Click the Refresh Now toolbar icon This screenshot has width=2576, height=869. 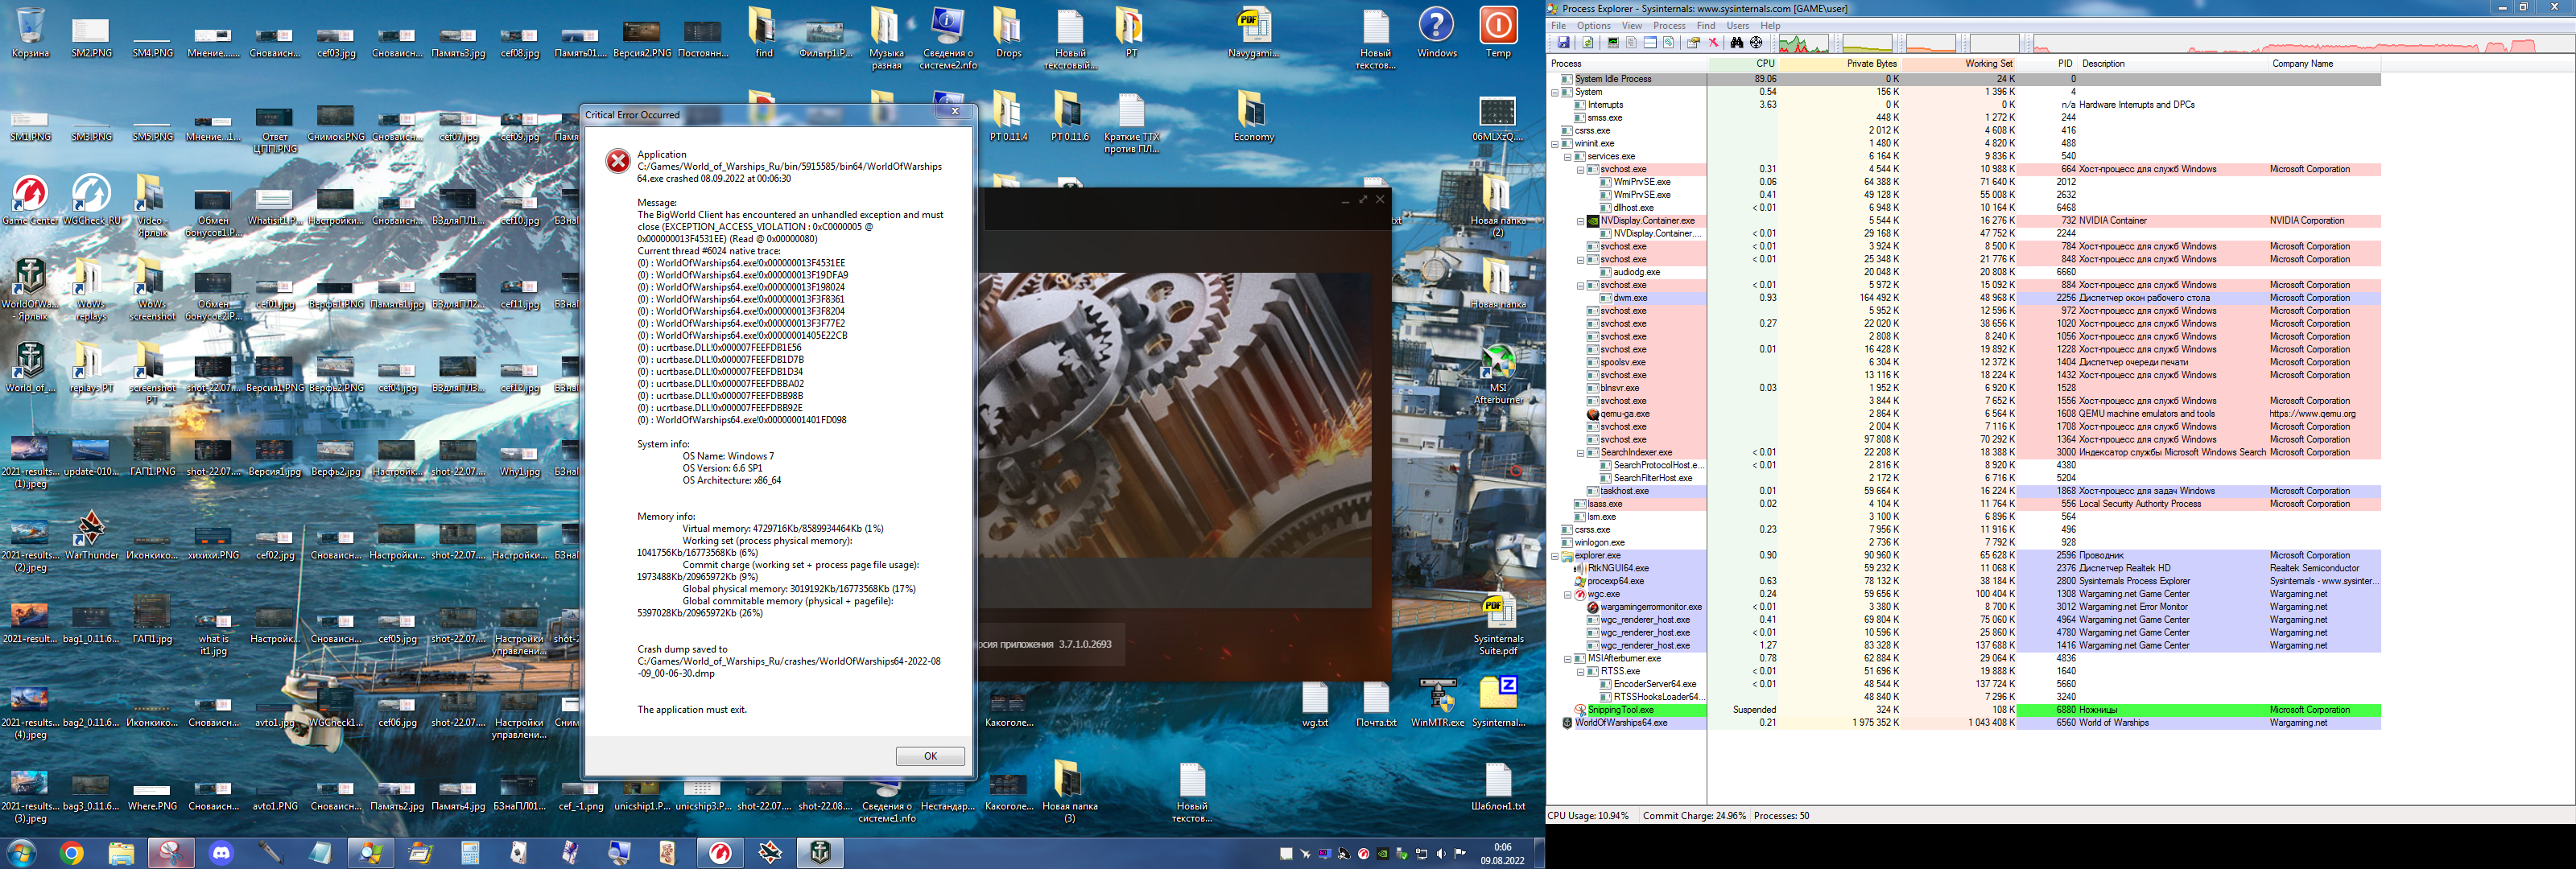(1587, 43)
